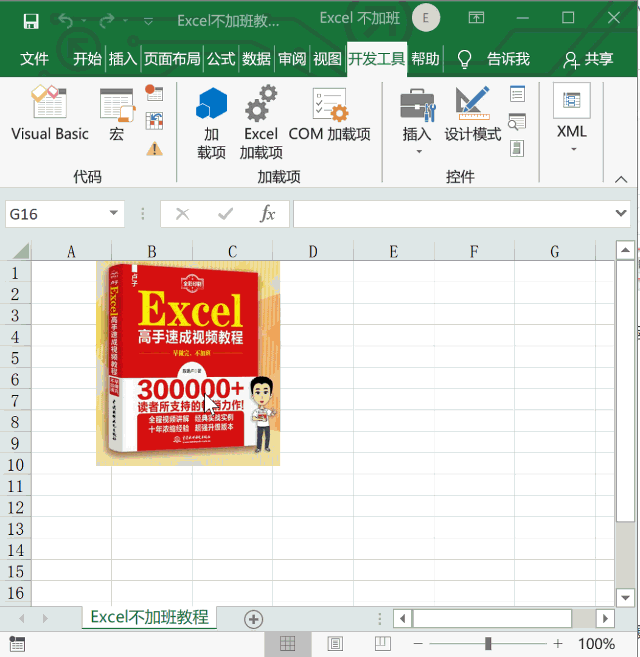Select the 开发工具 tab
The height and width of the screenshot is (657, 640).
(x=376, y=59)
